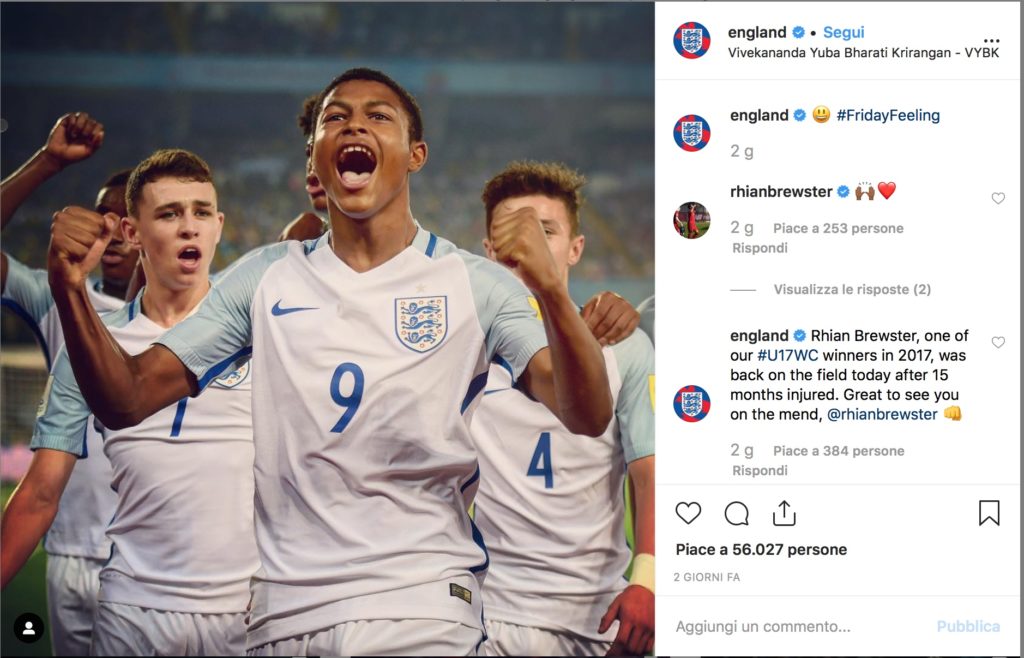The image size is (1024, 658).
Task: Open the #FridayFeeling hashtag
Action: click(887, 115)
